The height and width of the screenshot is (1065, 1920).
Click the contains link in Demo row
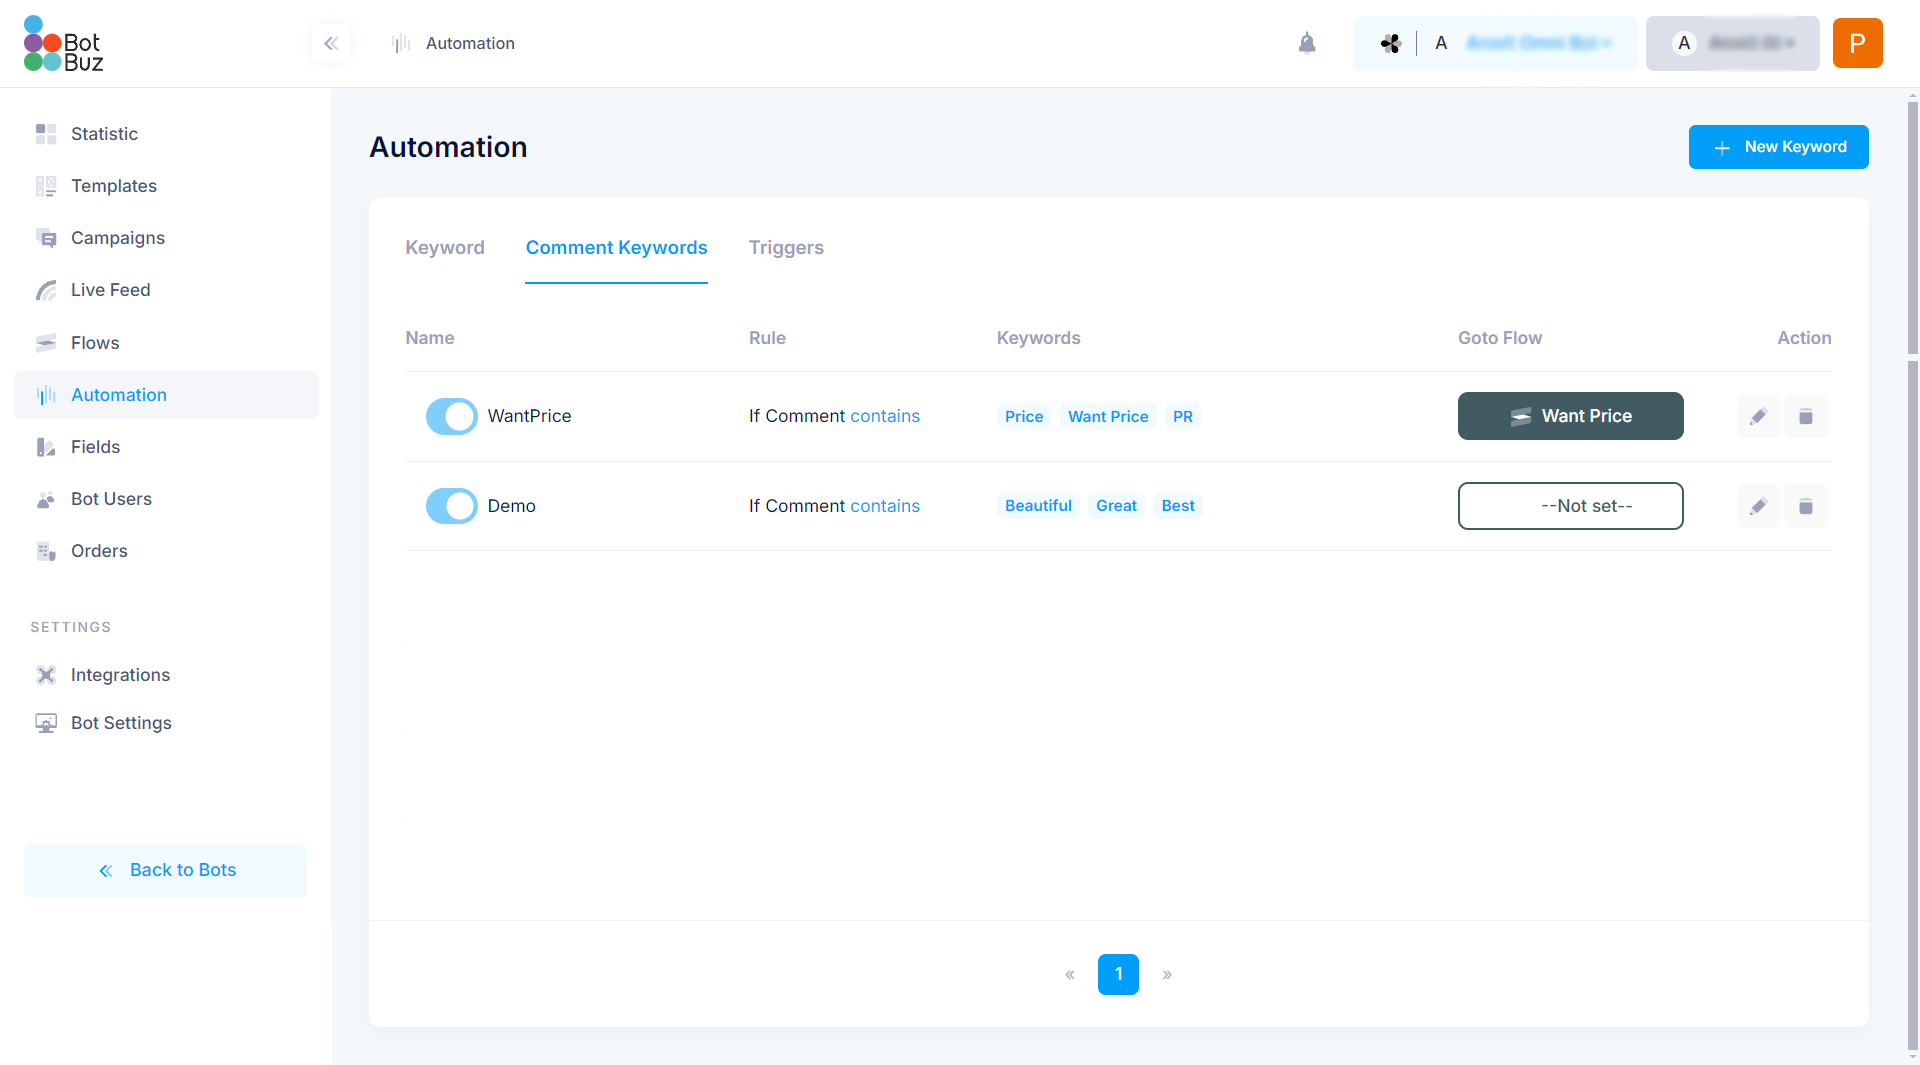click(885, 506)
